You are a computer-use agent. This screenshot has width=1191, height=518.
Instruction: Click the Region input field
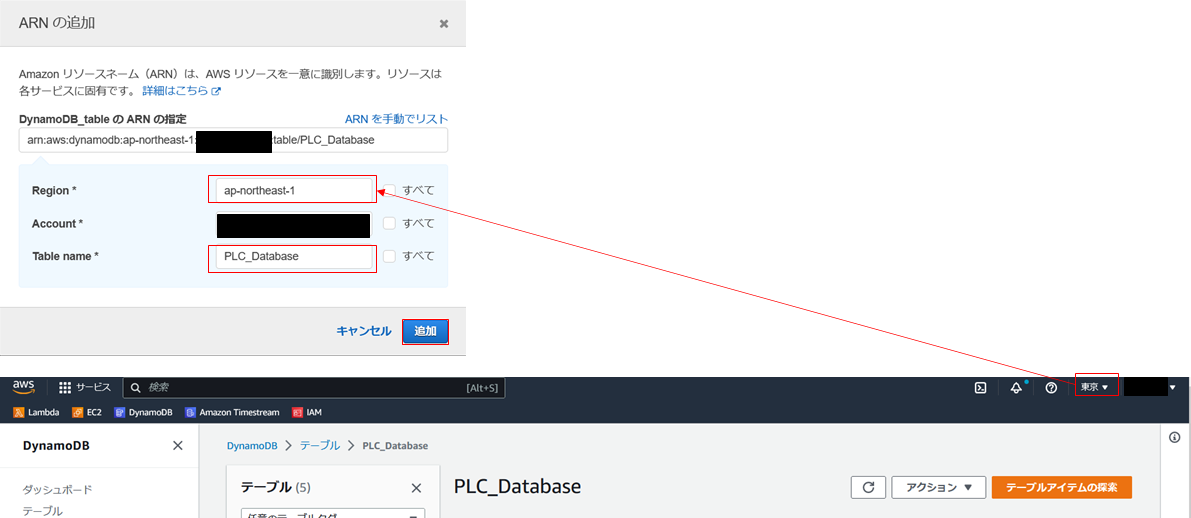(295, 190)
